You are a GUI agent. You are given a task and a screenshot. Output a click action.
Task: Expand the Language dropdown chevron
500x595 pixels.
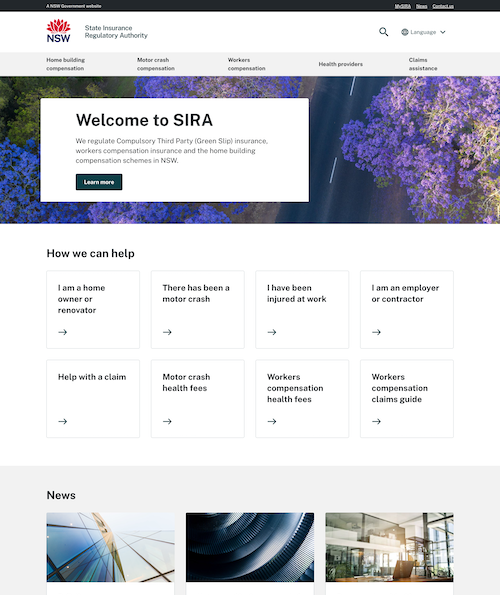pos(443,32)
